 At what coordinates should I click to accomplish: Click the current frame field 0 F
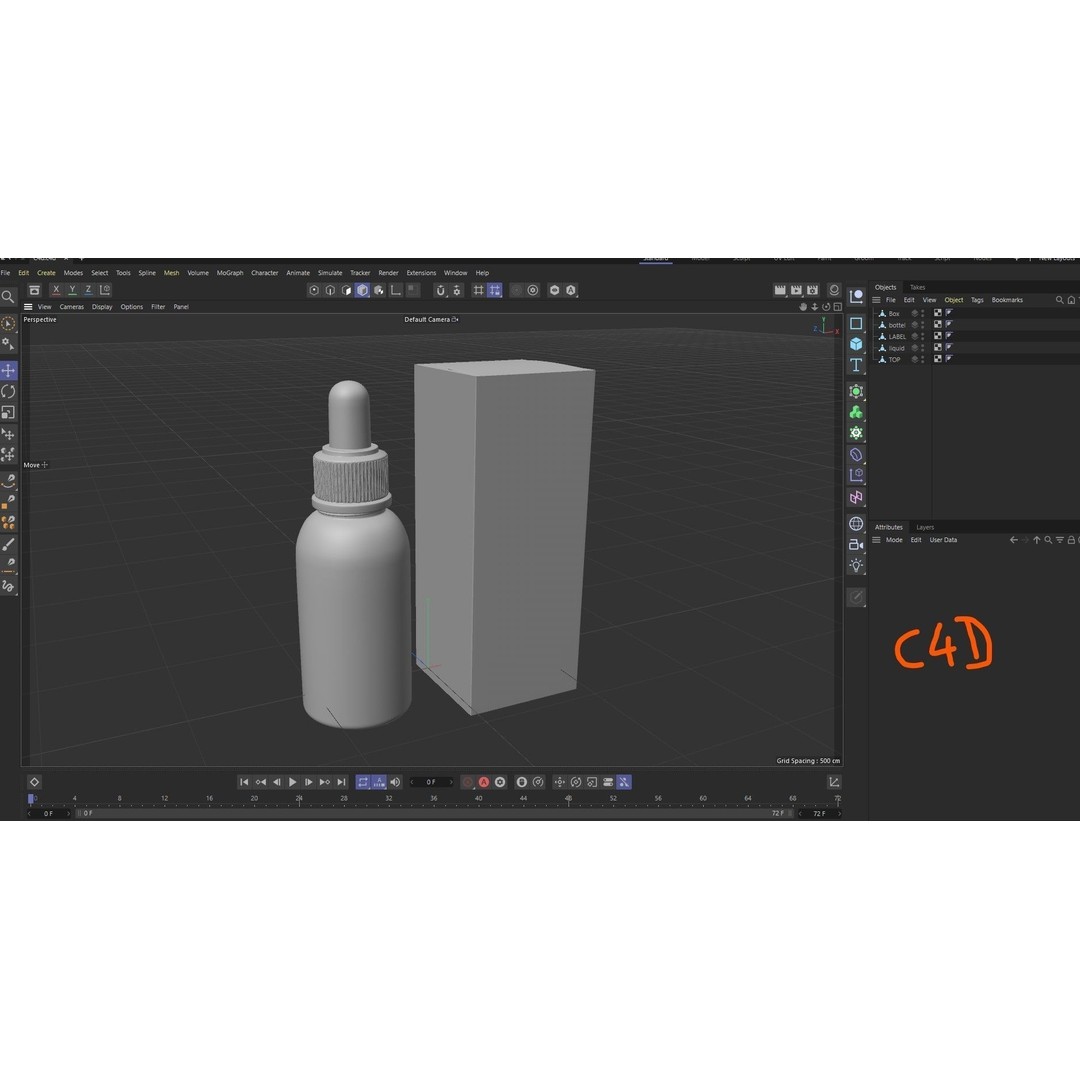[430, 782]
